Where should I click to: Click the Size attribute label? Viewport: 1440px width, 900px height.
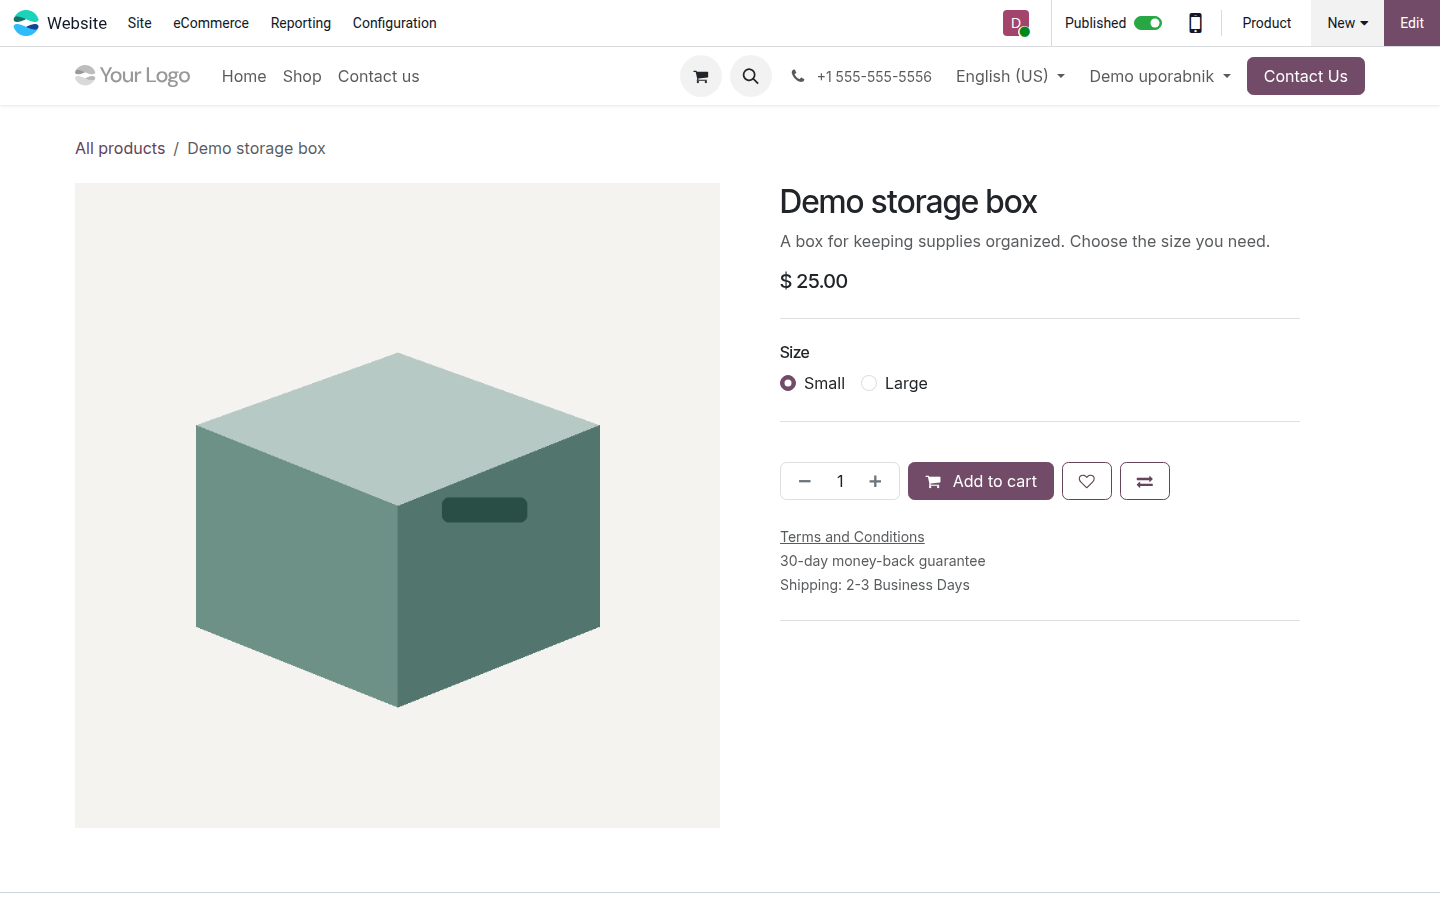point(795,352)
